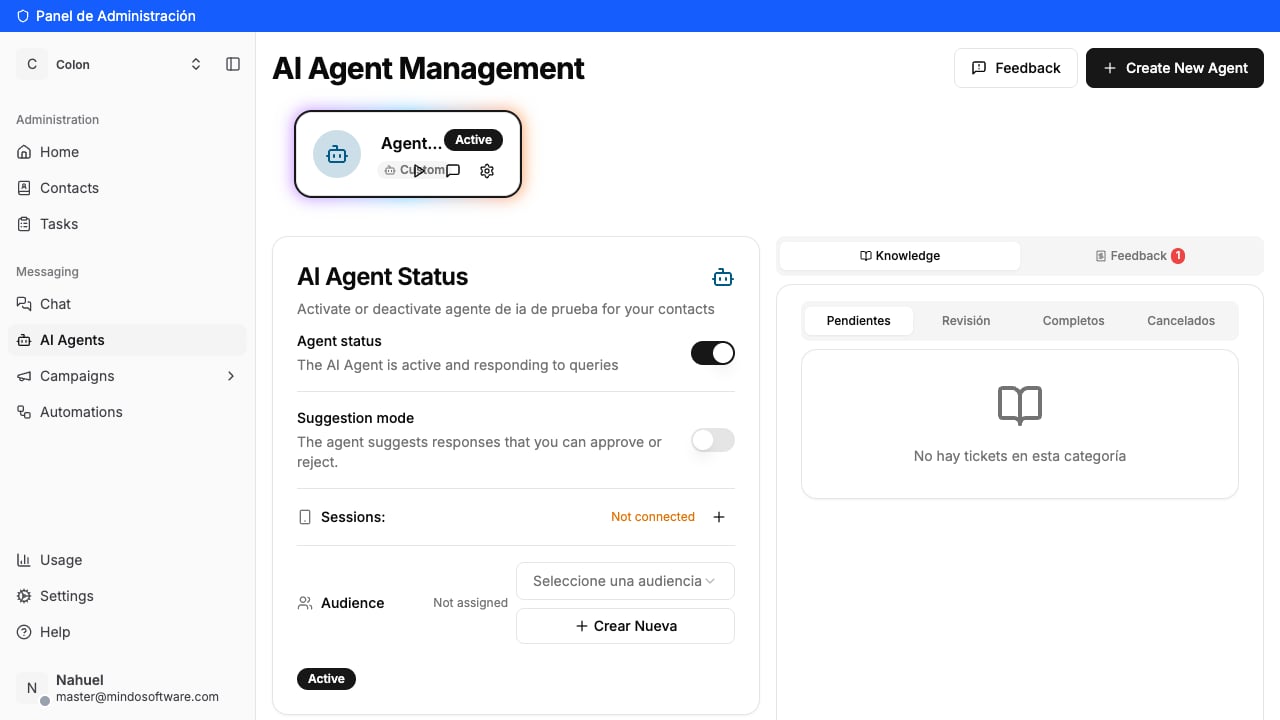The height and width of the screenshot is (720, 1280).
Task: Open Automations via its workflow icon
Action: (24, 412)
